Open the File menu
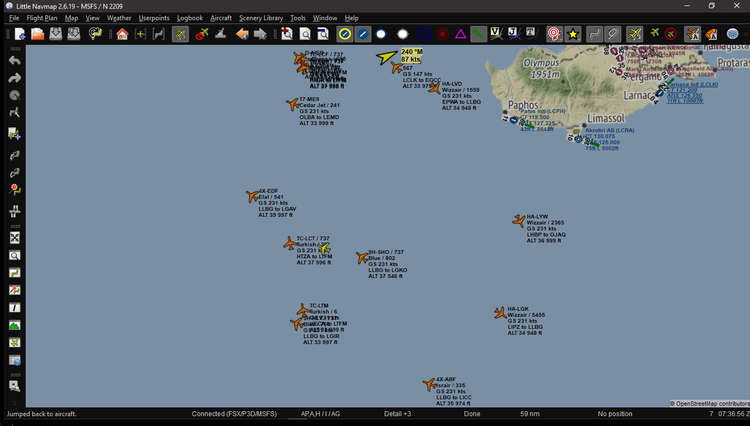 point(14,18)
